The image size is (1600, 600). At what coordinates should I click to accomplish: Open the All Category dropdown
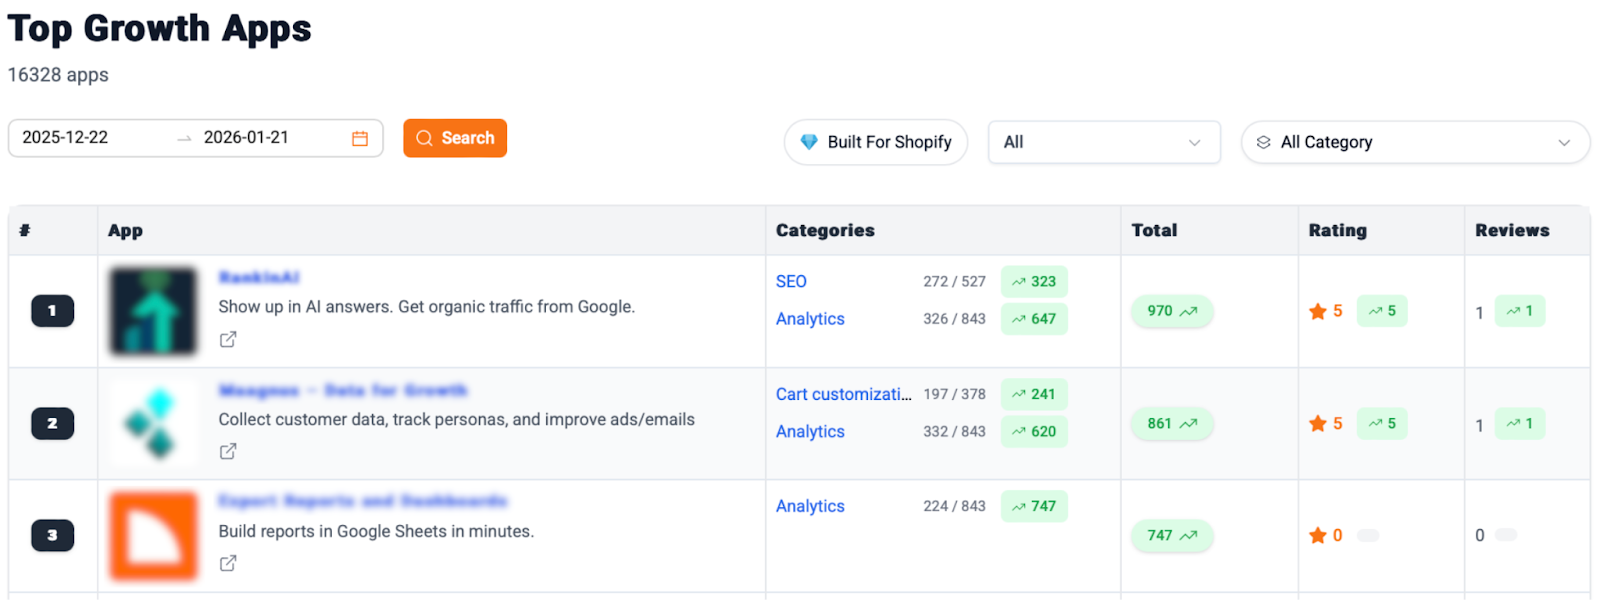[1414, 142]
